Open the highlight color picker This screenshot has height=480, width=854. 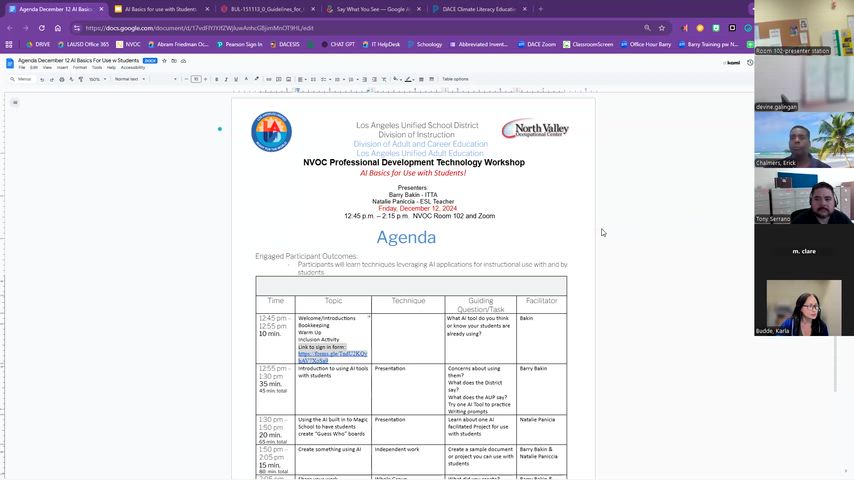coord(257,79)
